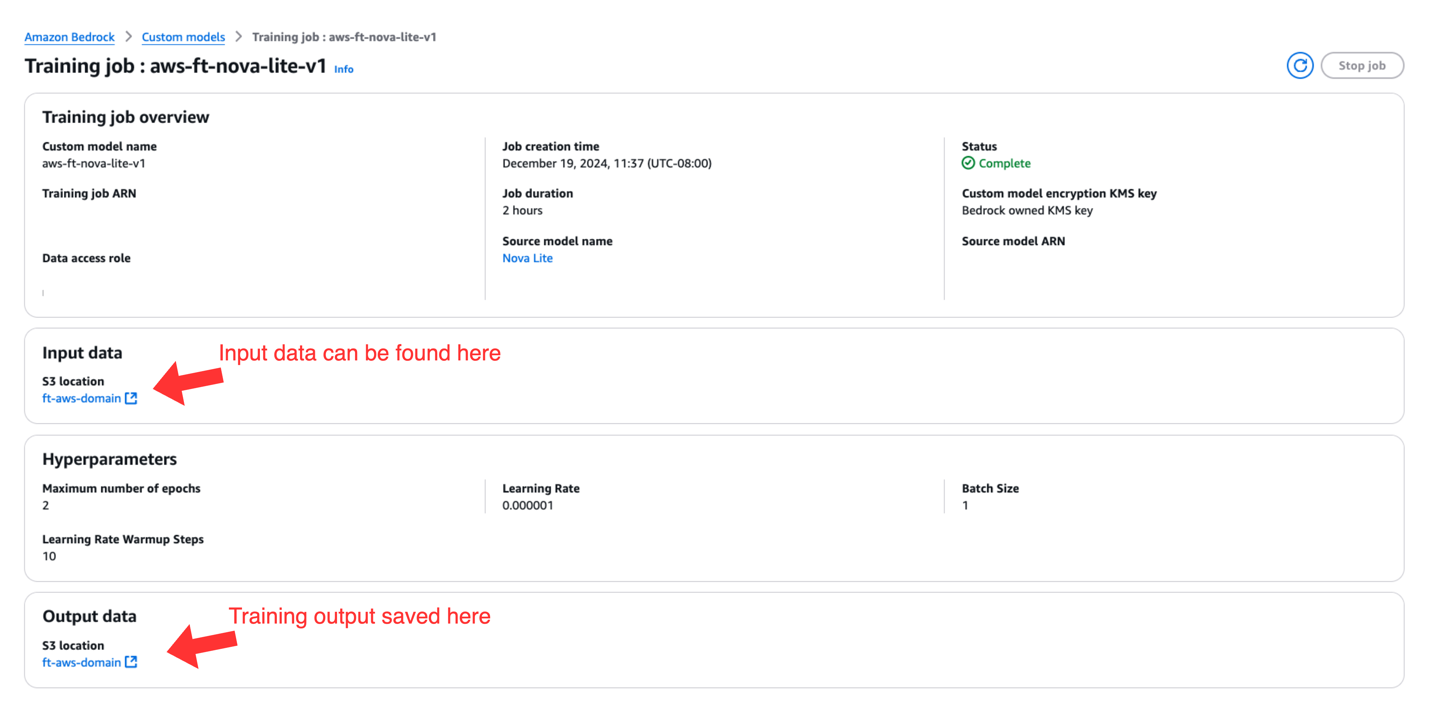Click the green Complete status checkmark
The image size is (1429, 707).
pyautogui.click(x=968, y=163)
